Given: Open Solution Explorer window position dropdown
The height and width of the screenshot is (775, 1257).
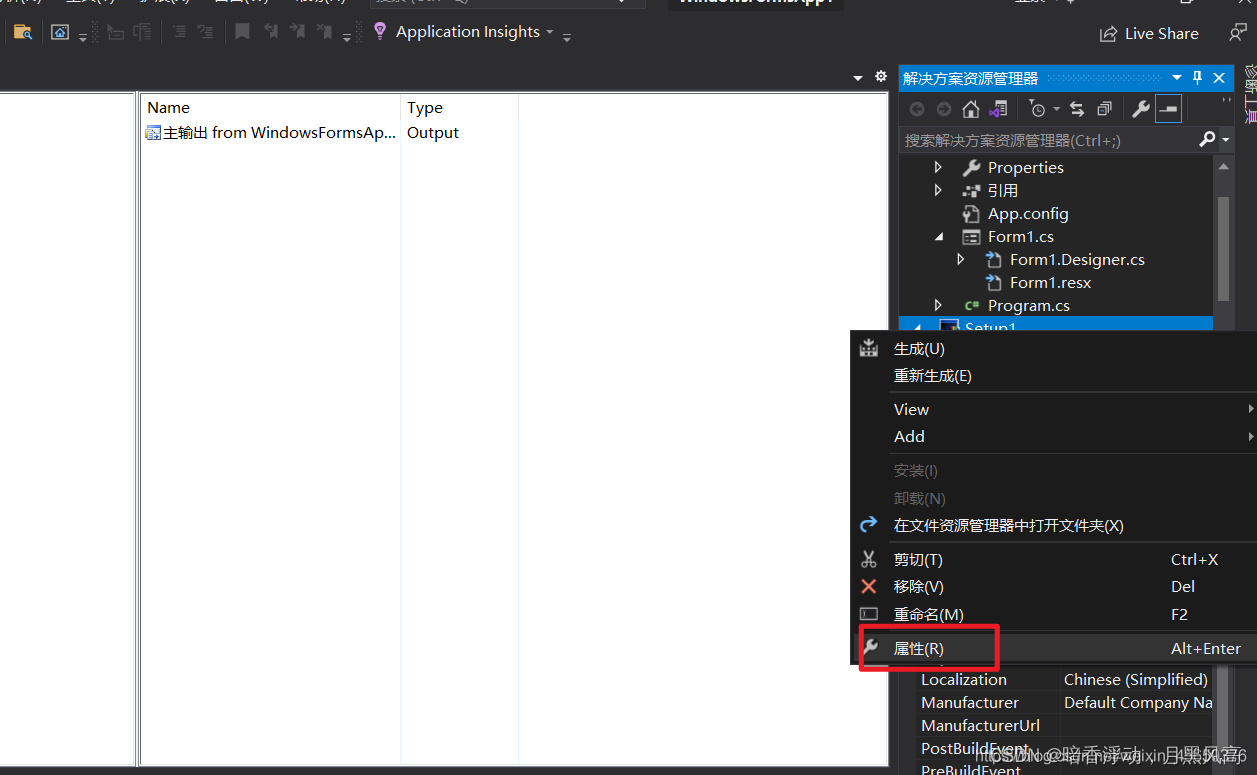Looking at the screenshot, I should [x=1177, y=78].
